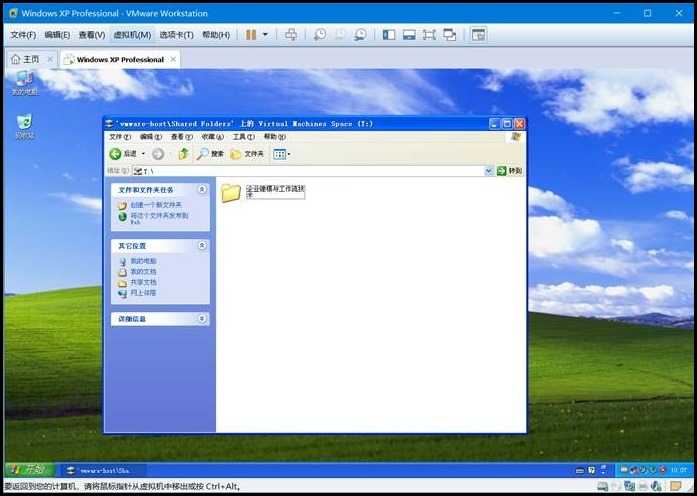Viewport: 697px width, 496px height.
Task: Click the console view icon in VMware toolbar
Action: tap(478, 35)
